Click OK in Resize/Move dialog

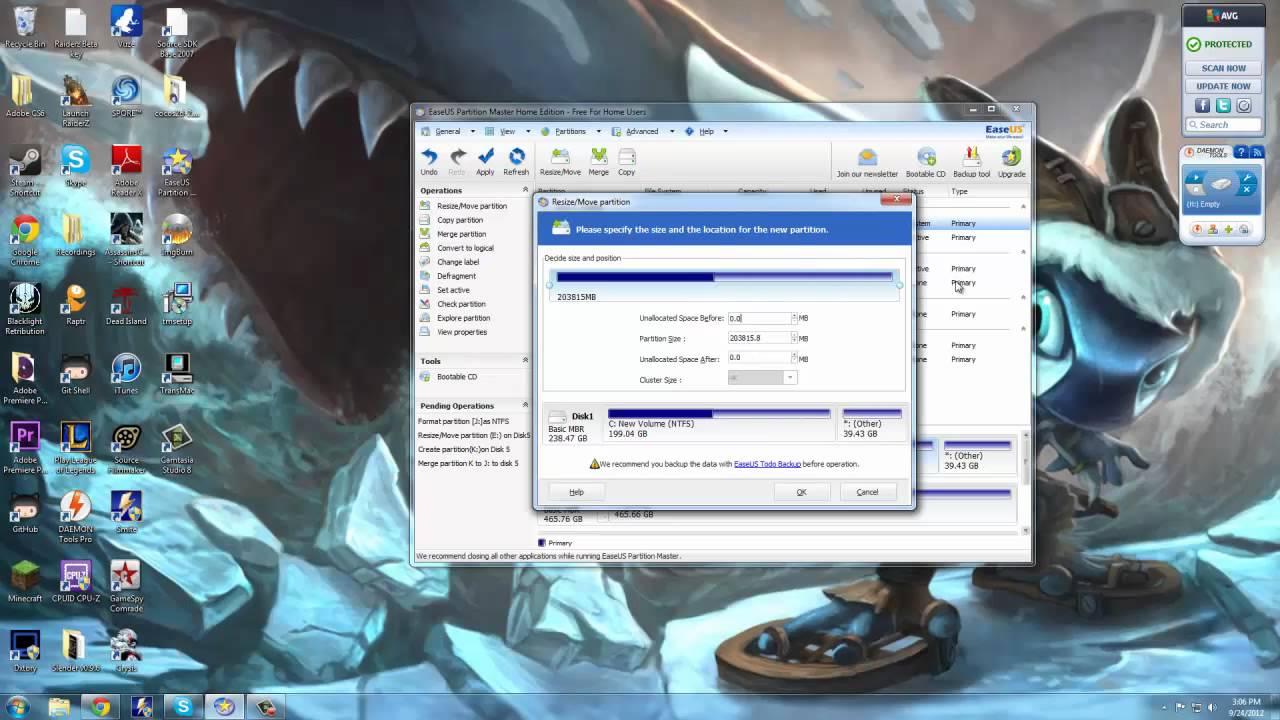pyautogui.click(x=801, y=492)
